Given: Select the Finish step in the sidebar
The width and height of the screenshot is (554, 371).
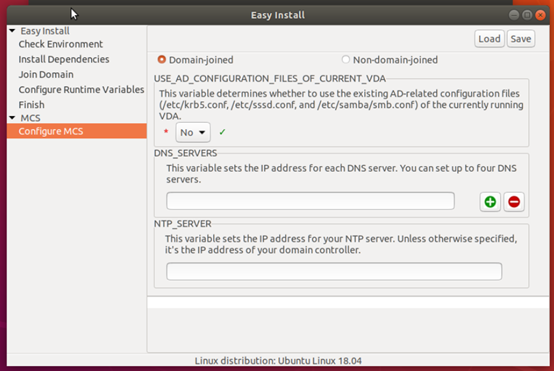Looking at the screenshot, I should [x=31, y=105].
